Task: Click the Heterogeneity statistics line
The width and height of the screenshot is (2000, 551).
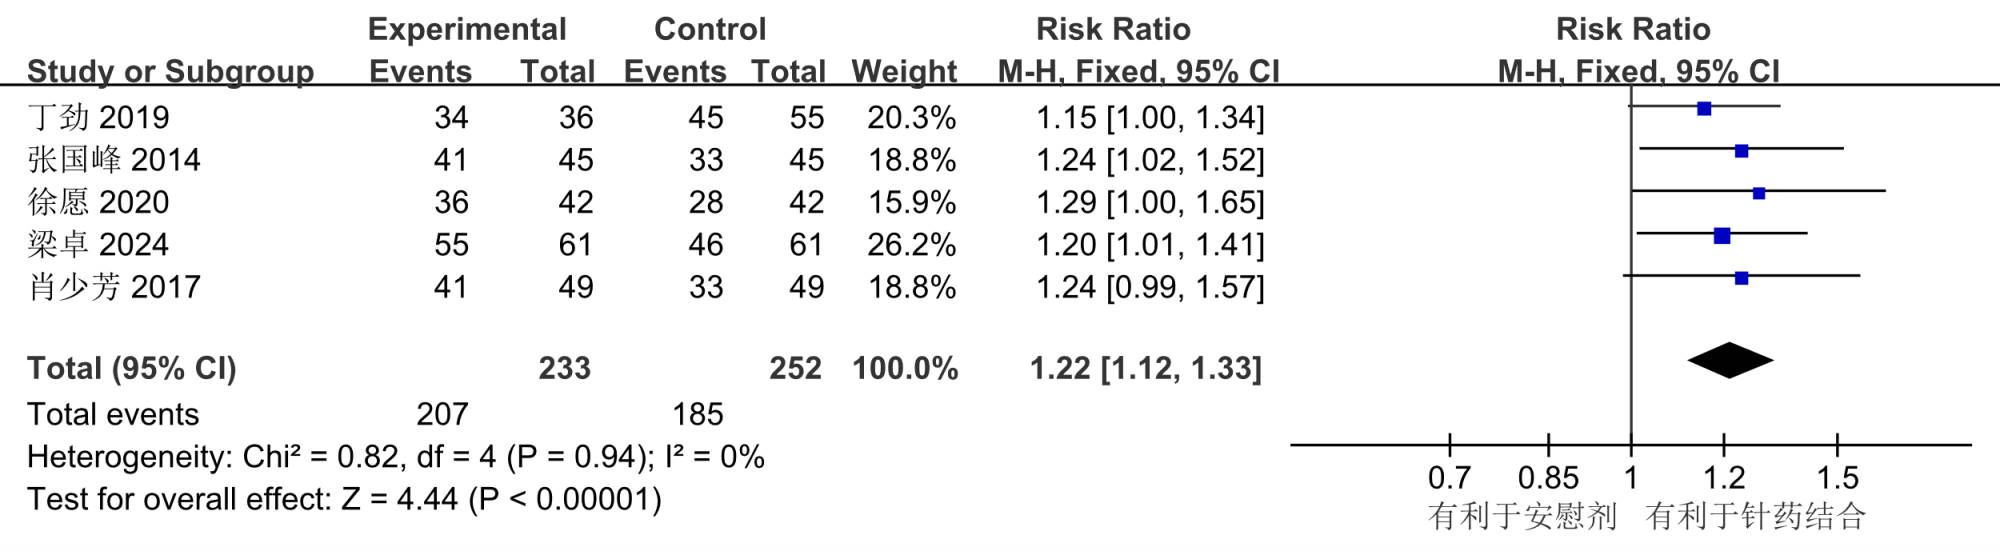Action: click(395, 457)
